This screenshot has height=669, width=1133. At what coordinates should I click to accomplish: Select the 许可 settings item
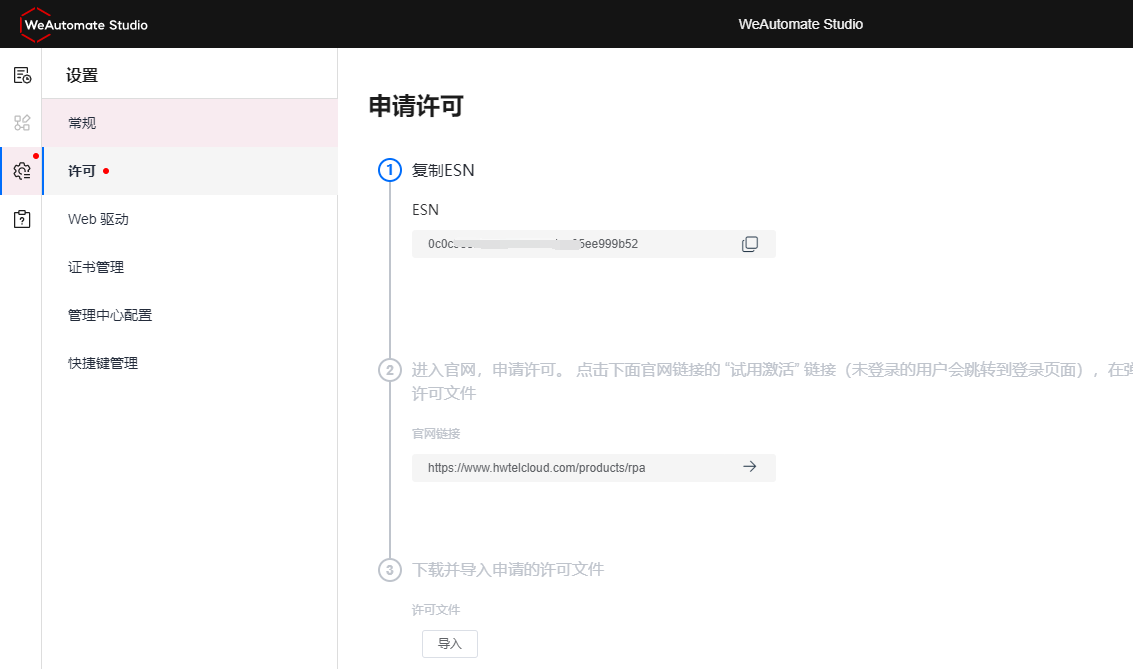(x=189, y=171)
